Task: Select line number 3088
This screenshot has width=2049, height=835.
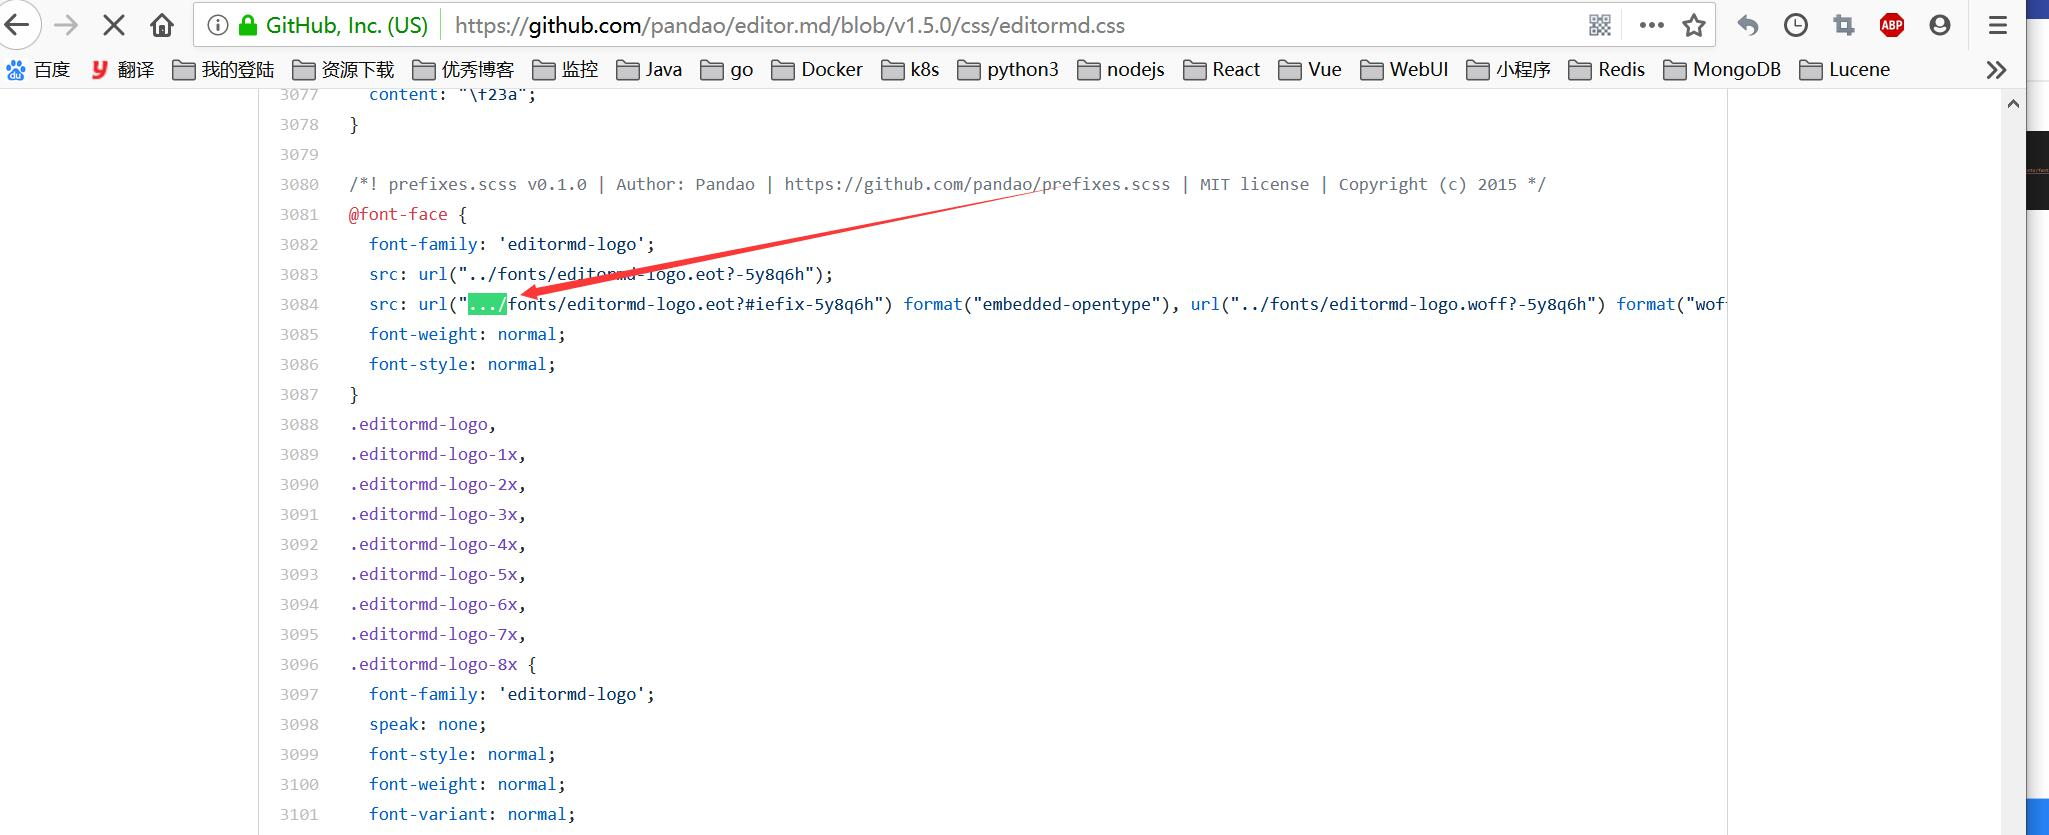Action: click(x=299, y=425)
